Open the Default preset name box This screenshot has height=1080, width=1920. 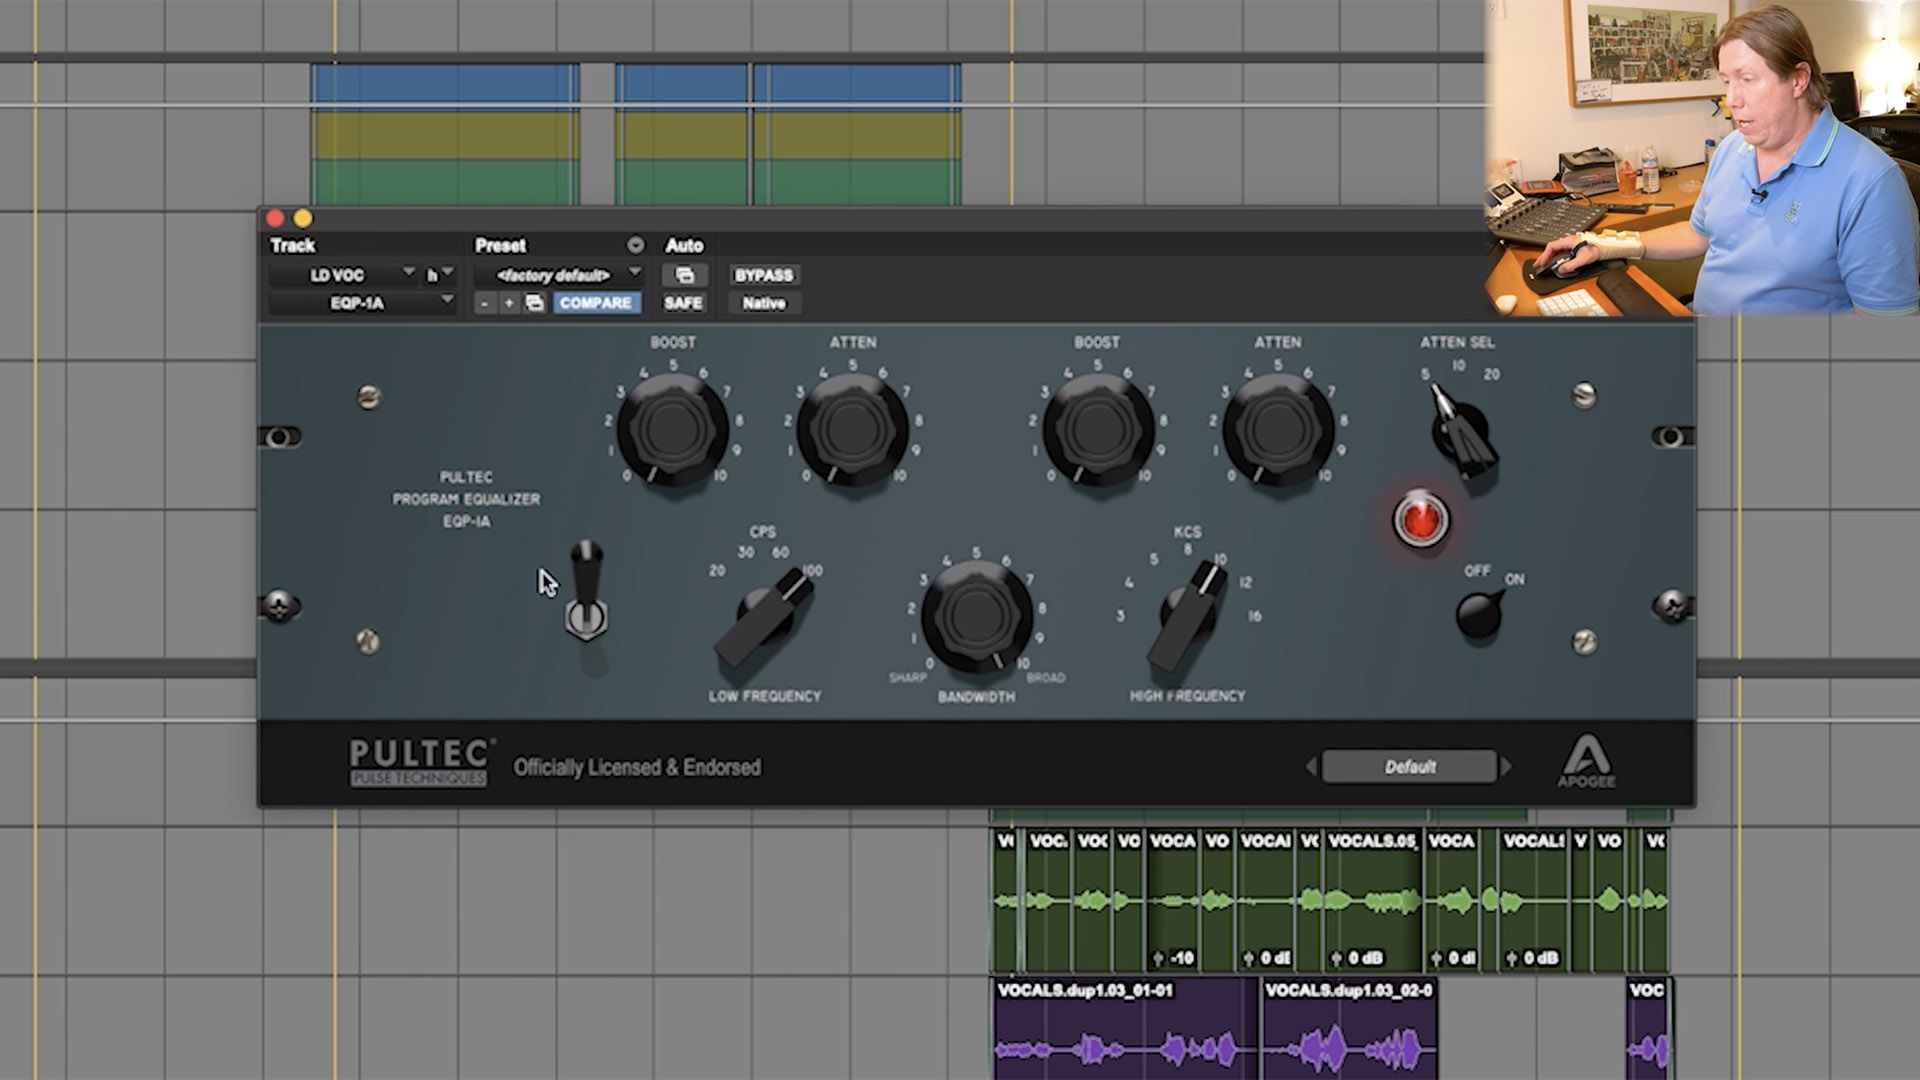[1409, 767]
